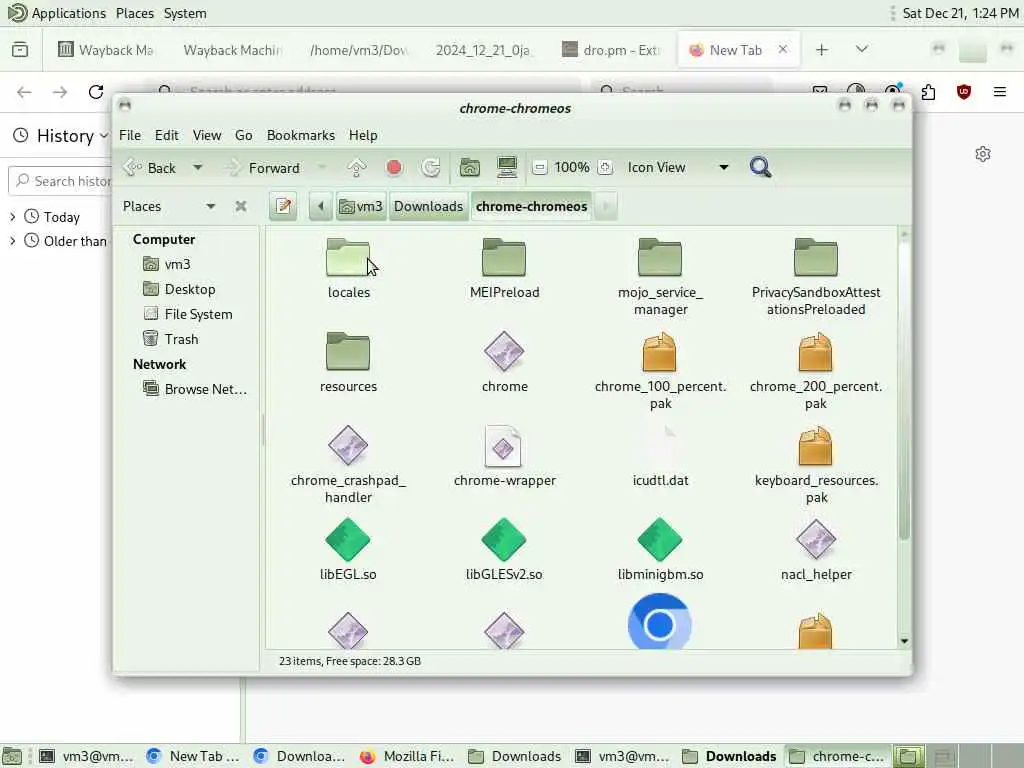
Task: Expand the Today history group
Action: [12, 217]
